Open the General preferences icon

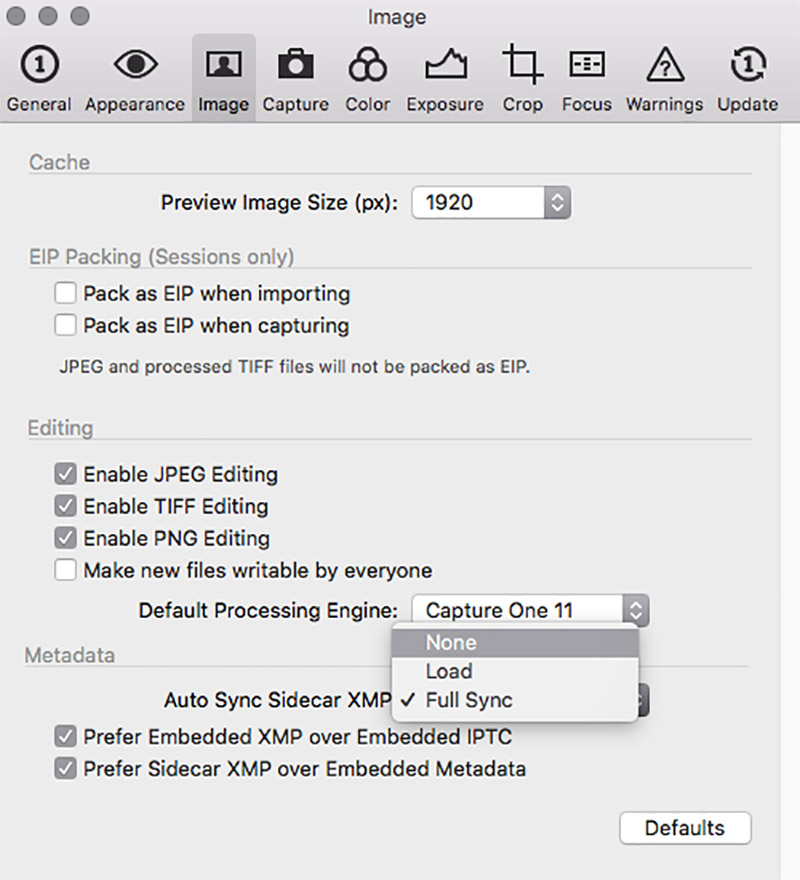(x=39, y=65)
